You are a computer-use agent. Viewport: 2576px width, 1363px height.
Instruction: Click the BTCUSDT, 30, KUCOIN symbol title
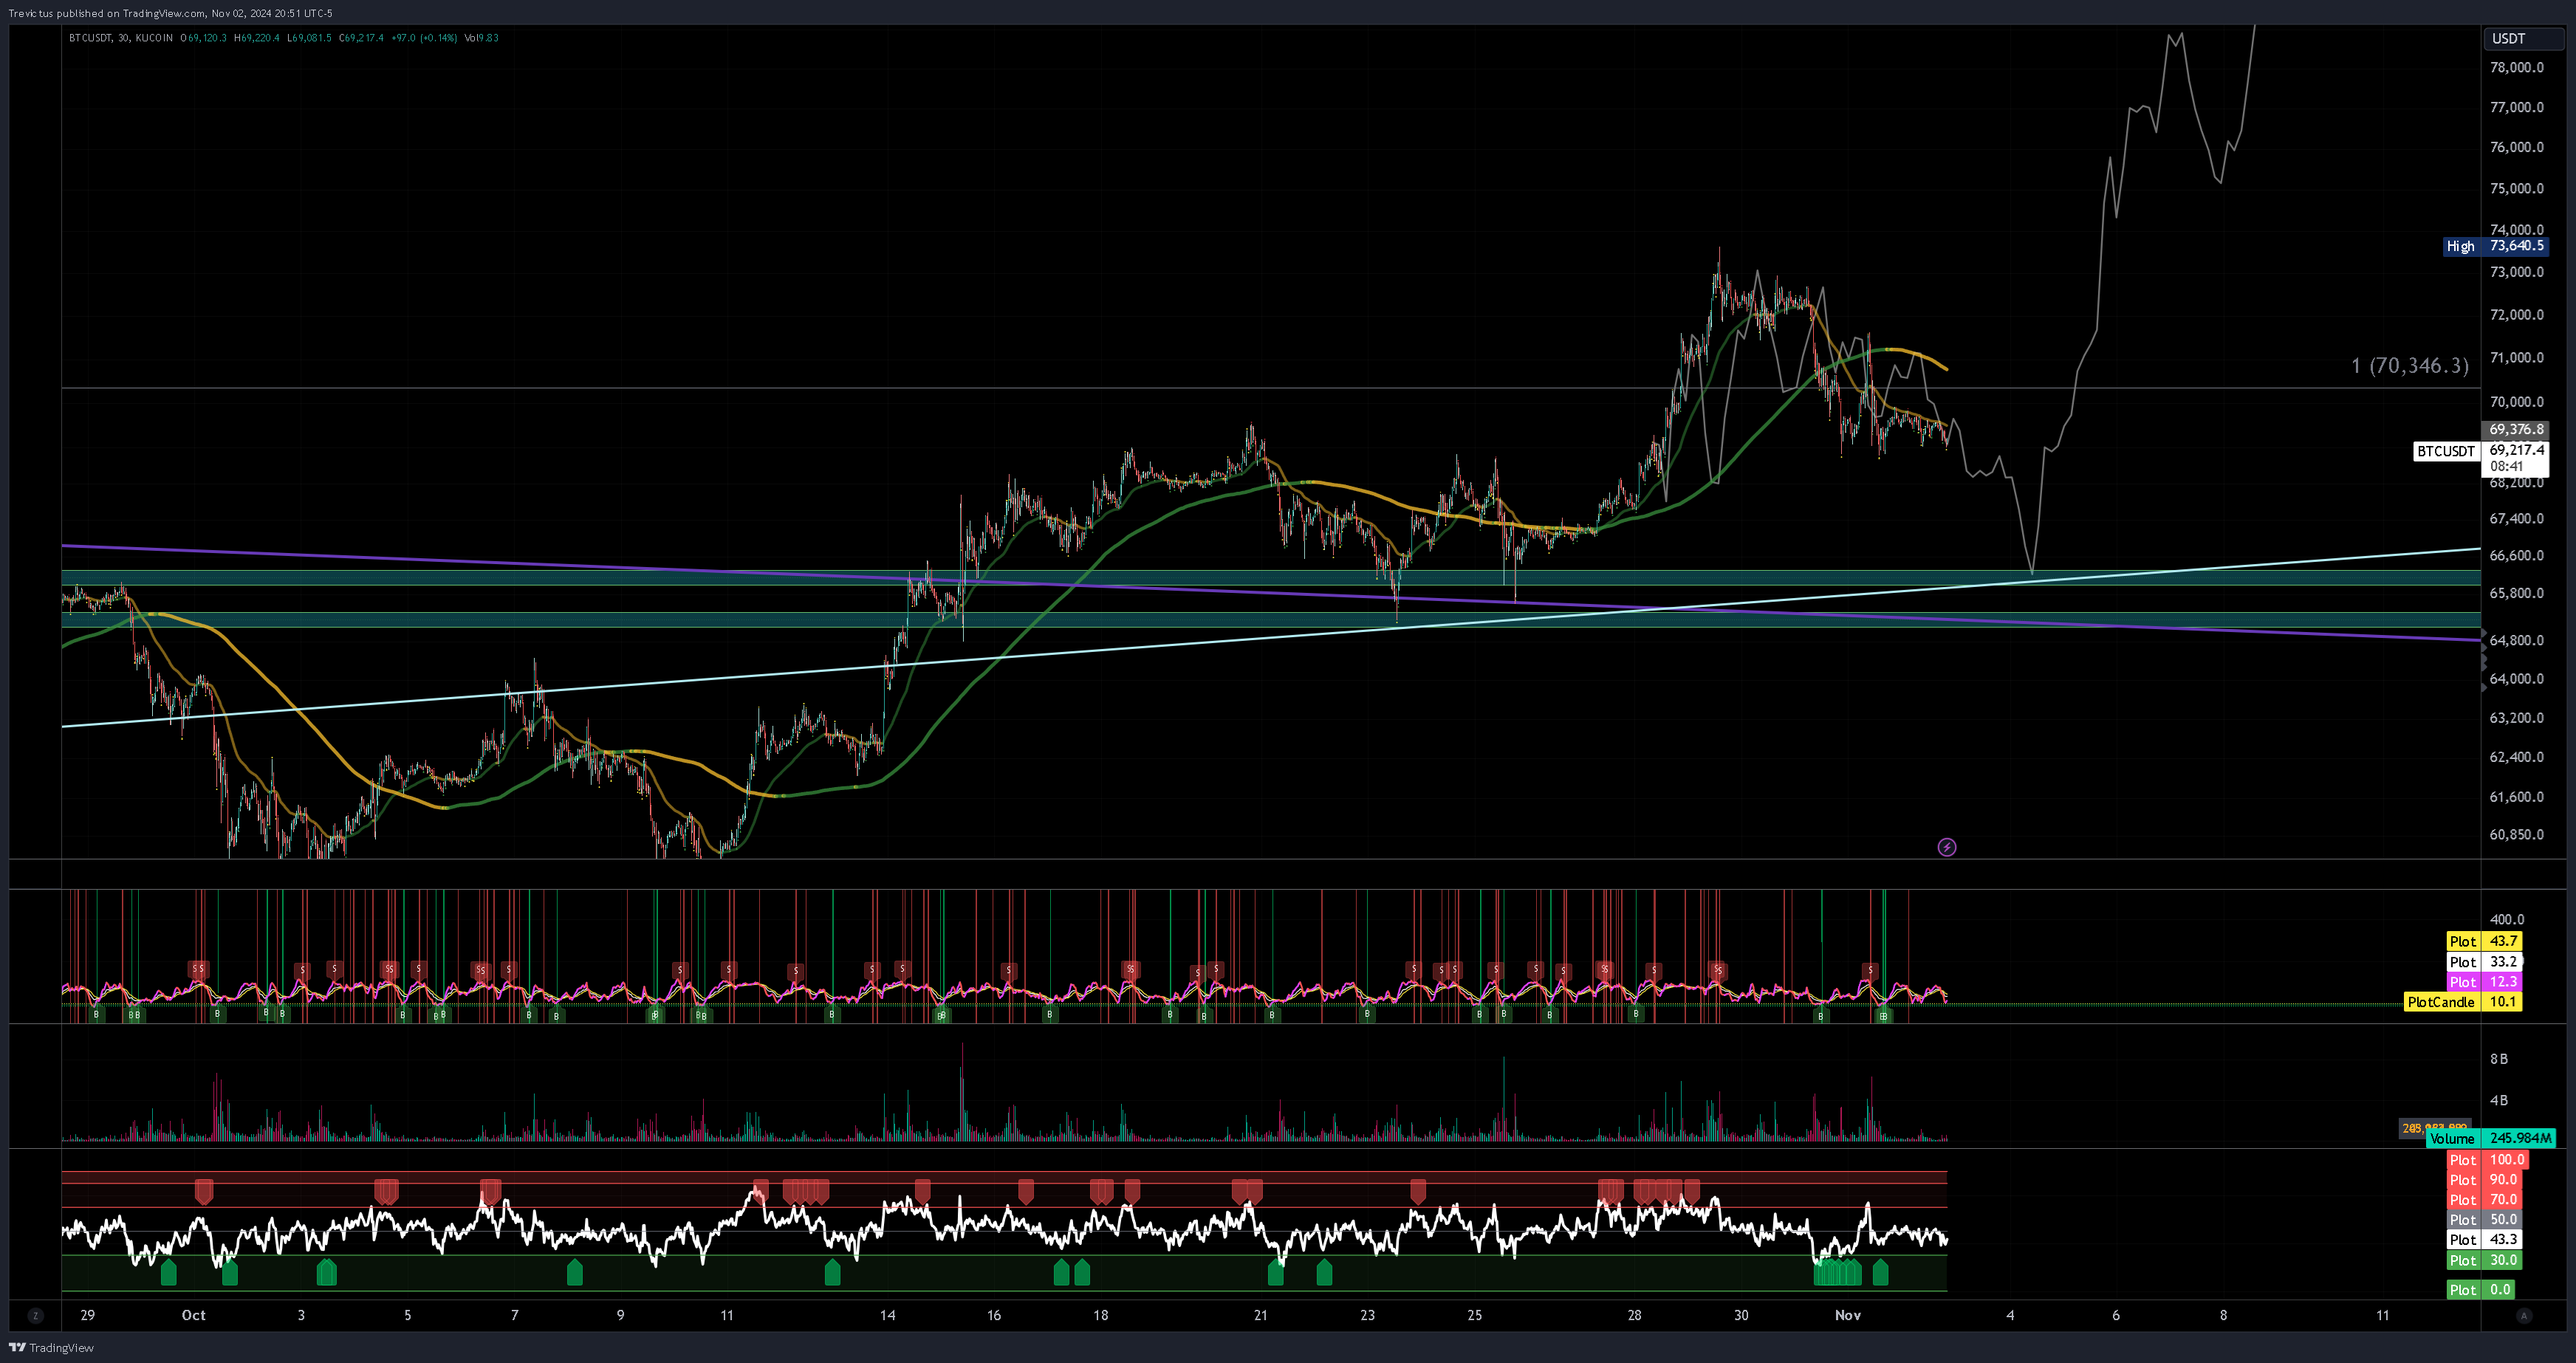coord(121,38)
